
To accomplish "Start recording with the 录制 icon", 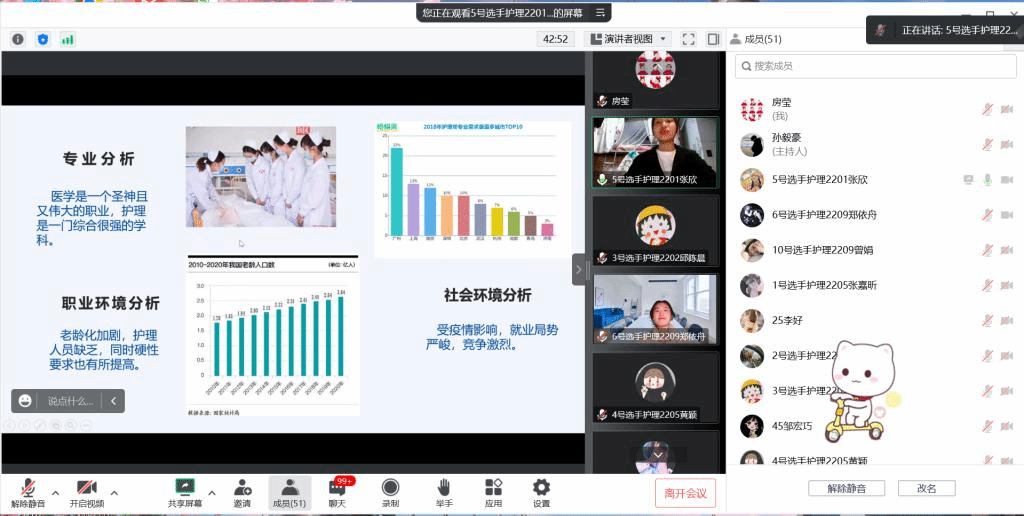I will (x=390, y=492).
